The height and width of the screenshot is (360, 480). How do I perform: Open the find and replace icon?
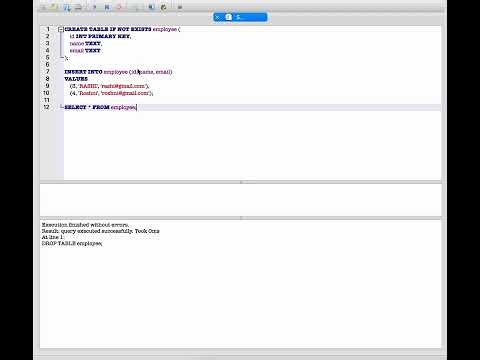tap(163, 7)
